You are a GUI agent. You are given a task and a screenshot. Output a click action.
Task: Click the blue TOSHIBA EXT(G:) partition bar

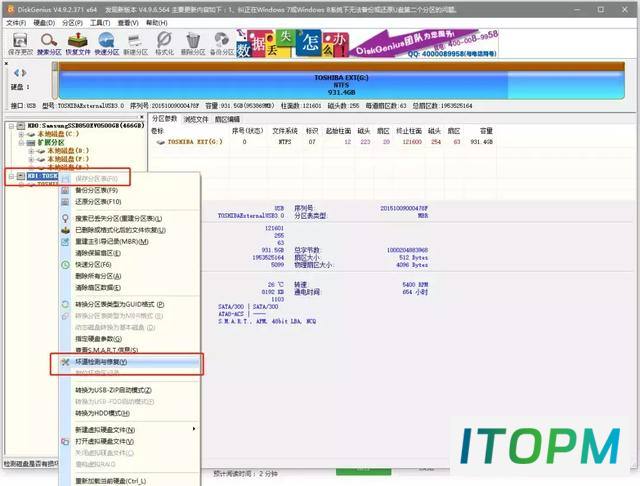[x=341, y=85]
